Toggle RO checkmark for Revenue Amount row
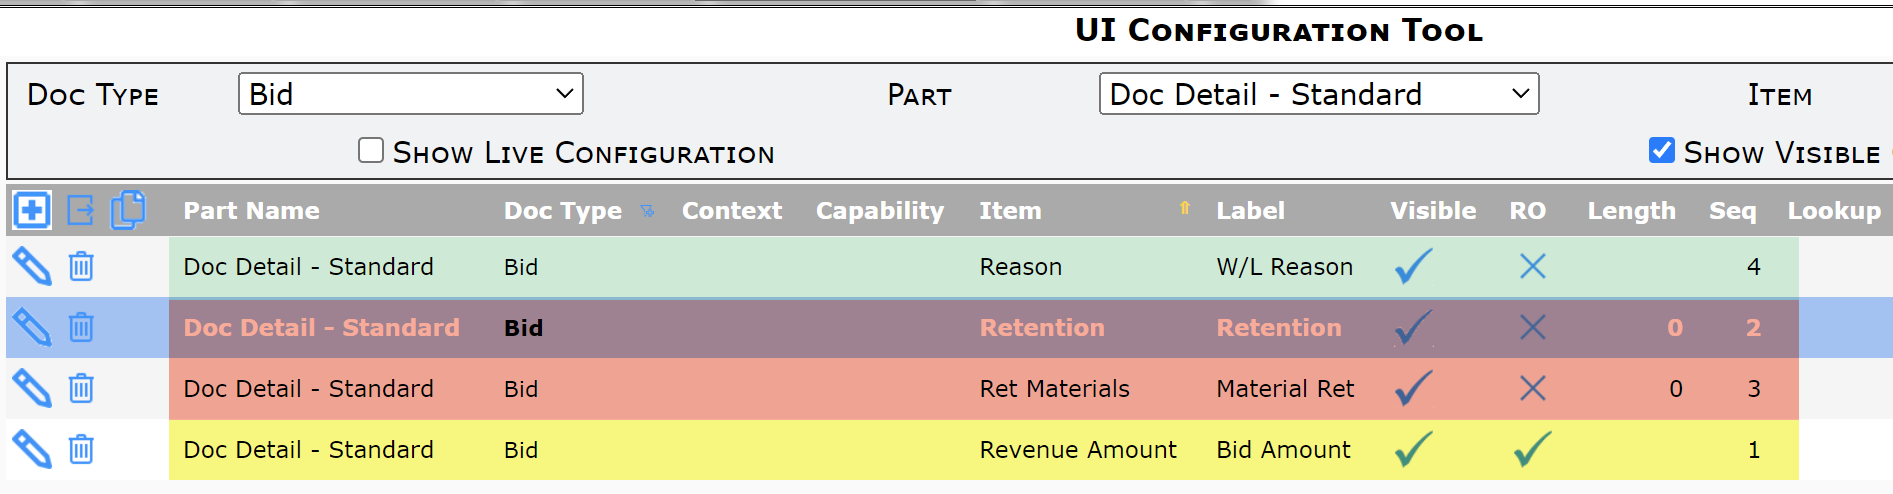Image resolution: width=1893 pixels, height=494 pixels. [1532, 449]
